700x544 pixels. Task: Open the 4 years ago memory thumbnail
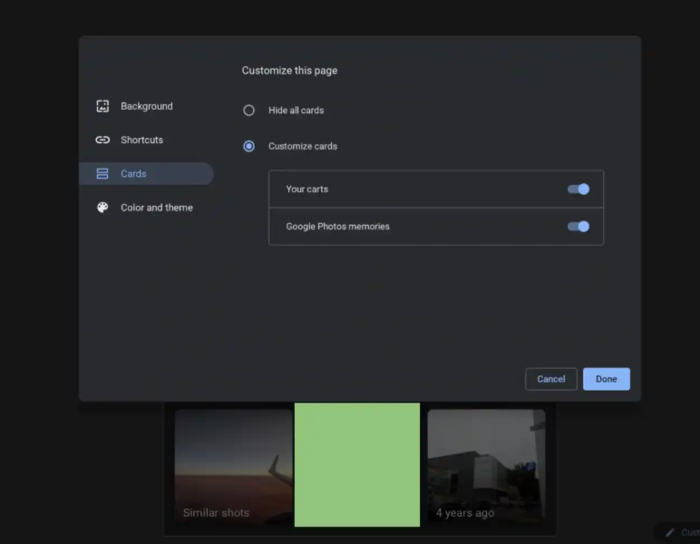pyautogui.click(x=486, y=467)
